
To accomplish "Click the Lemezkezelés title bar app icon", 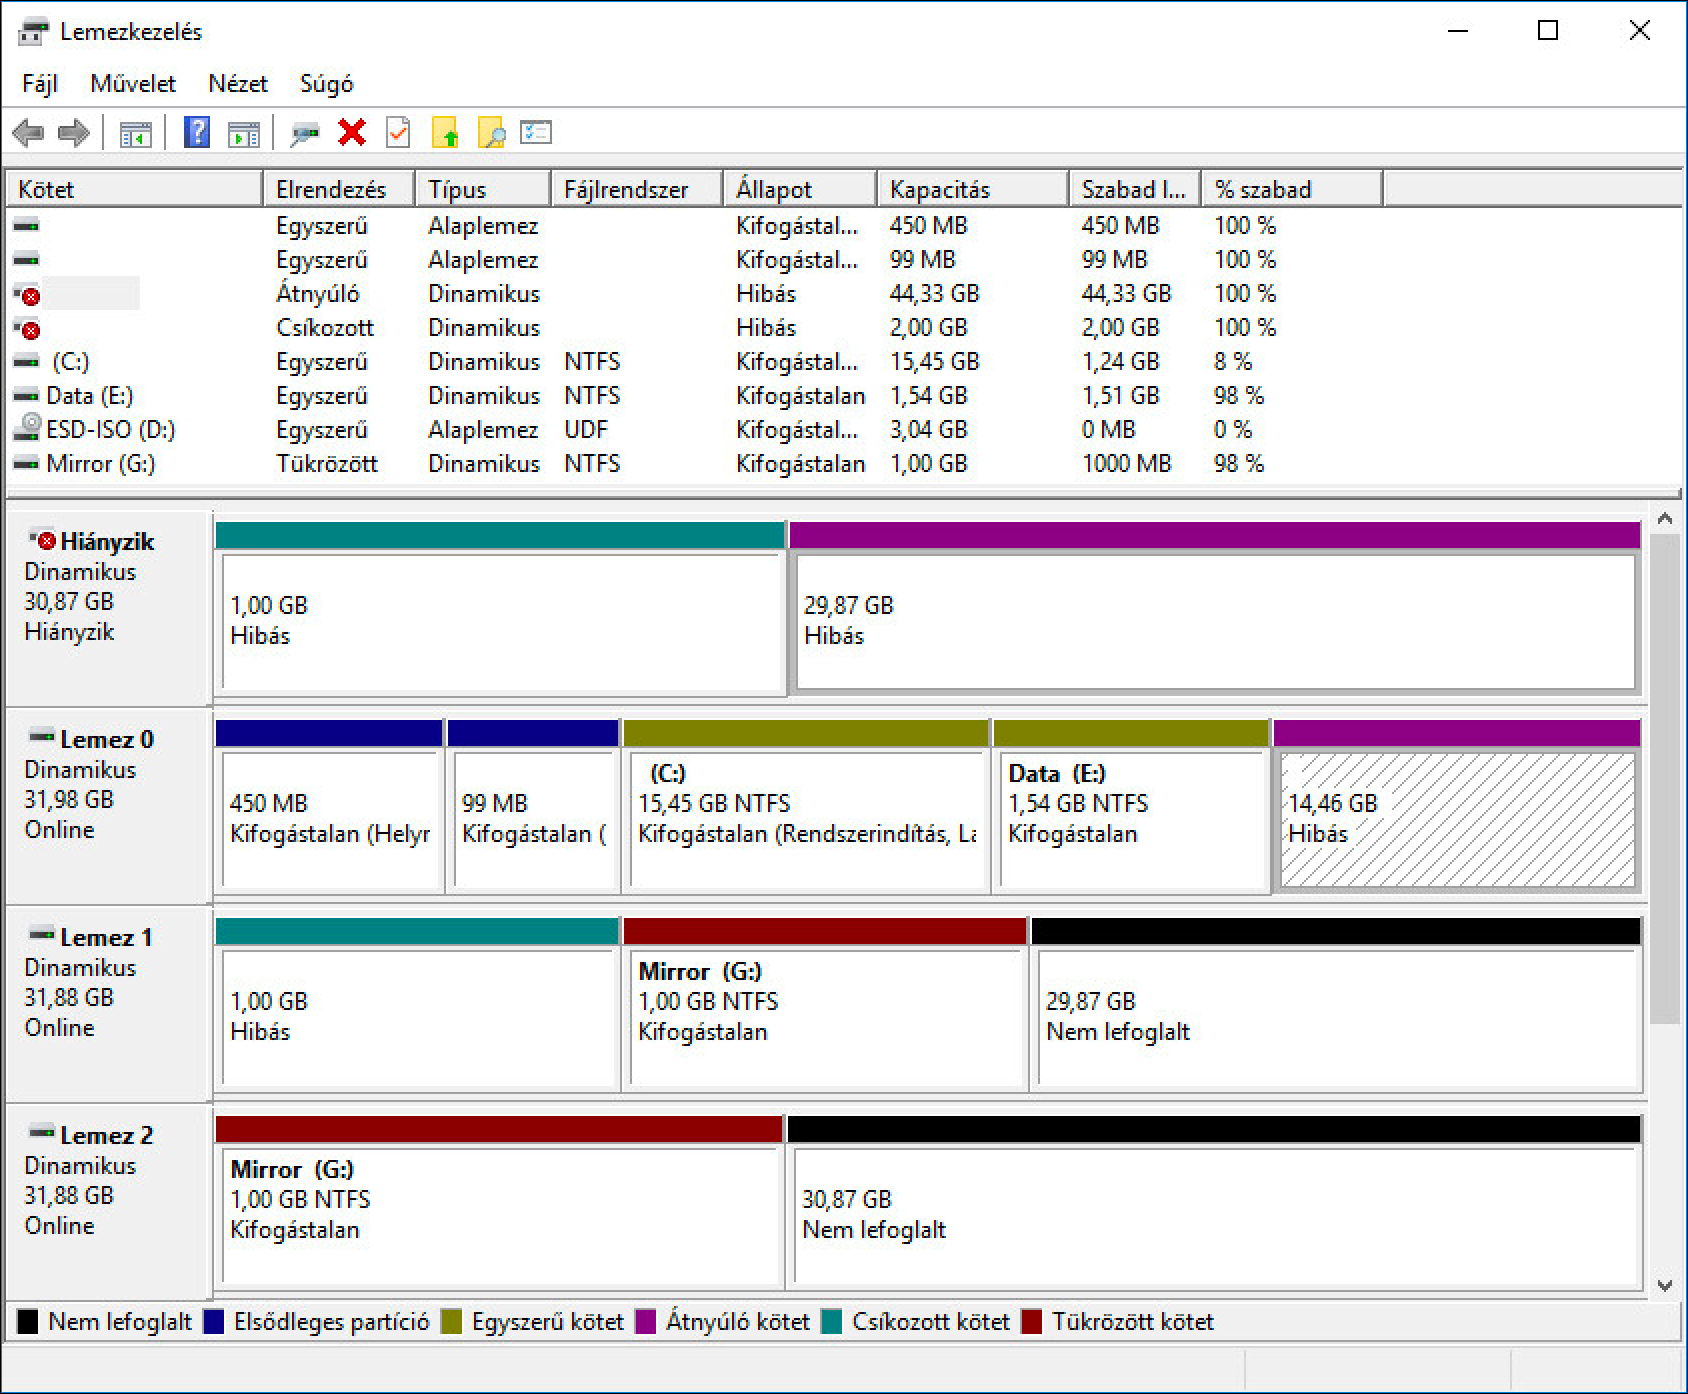I will click(x=33, y=32).
